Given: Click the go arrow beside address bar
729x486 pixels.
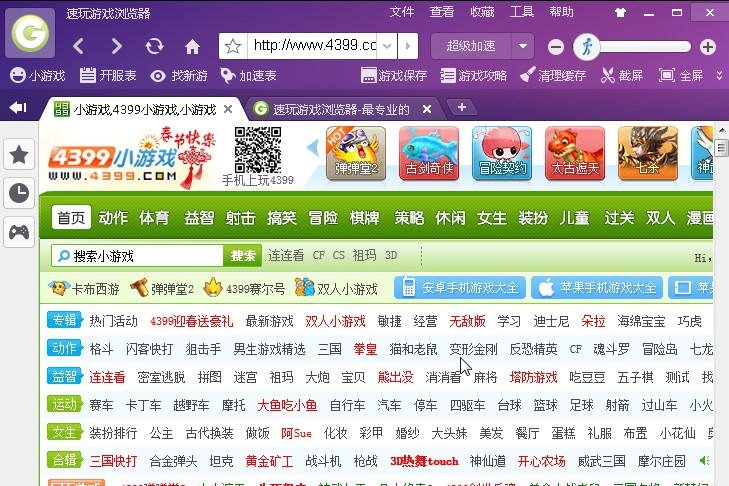Looking at the screenshot, I should [408, 46].
